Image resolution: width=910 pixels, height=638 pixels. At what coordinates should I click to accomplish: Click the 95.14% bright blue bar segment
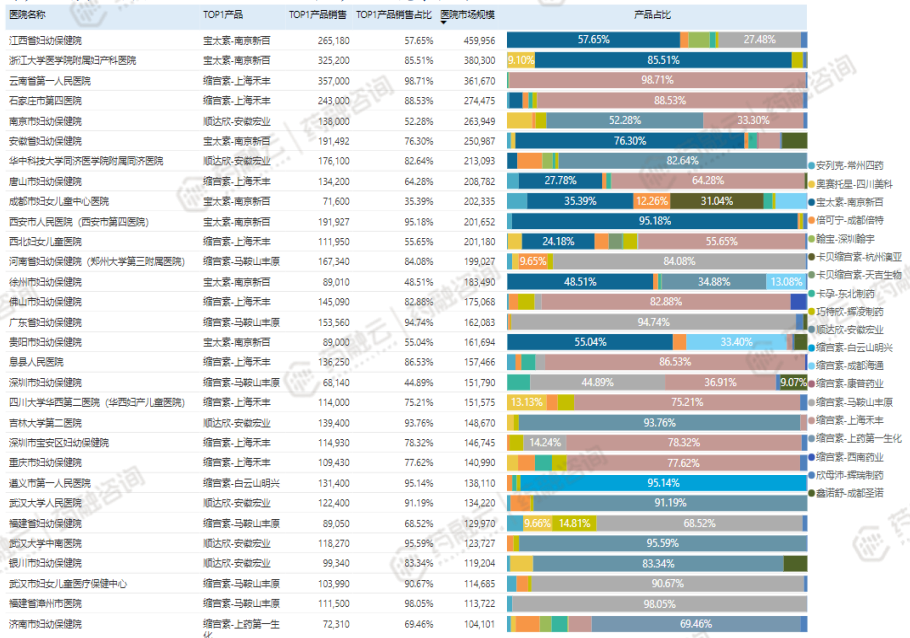coord(663,482)
